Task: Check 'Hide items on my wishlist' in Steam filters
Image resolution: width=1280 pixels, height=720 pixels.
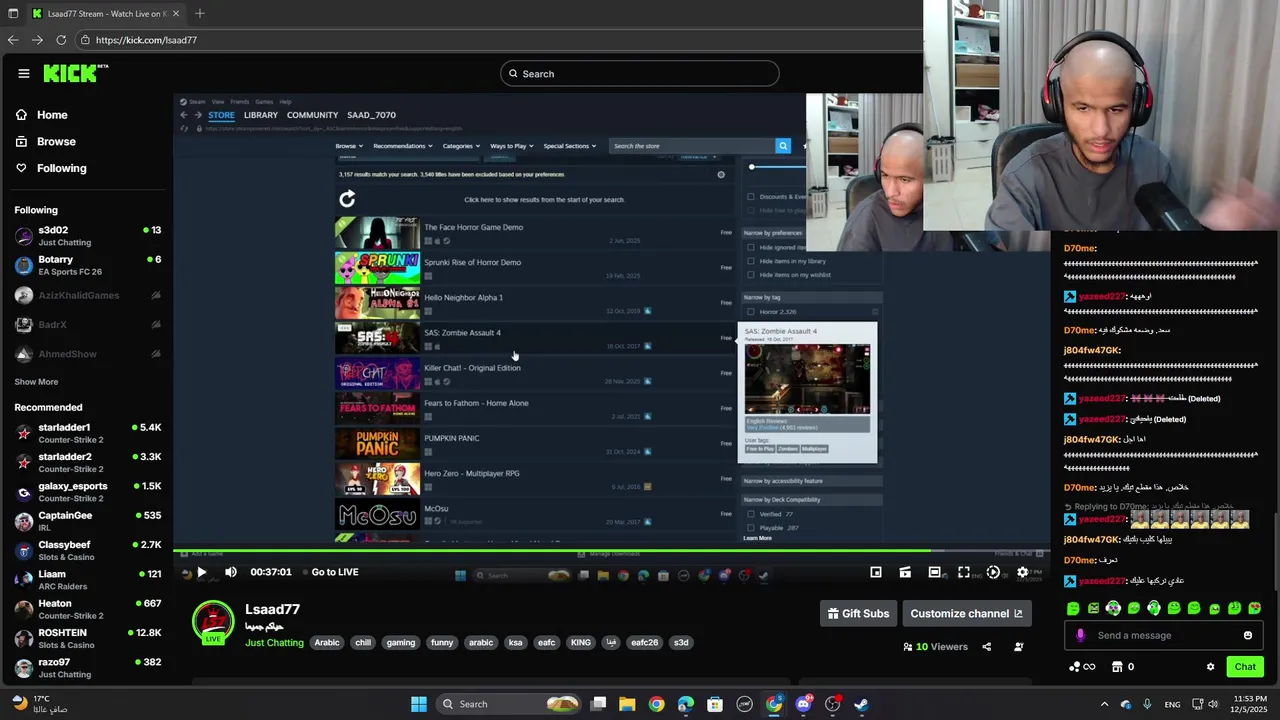Action: tap(751, 274)
